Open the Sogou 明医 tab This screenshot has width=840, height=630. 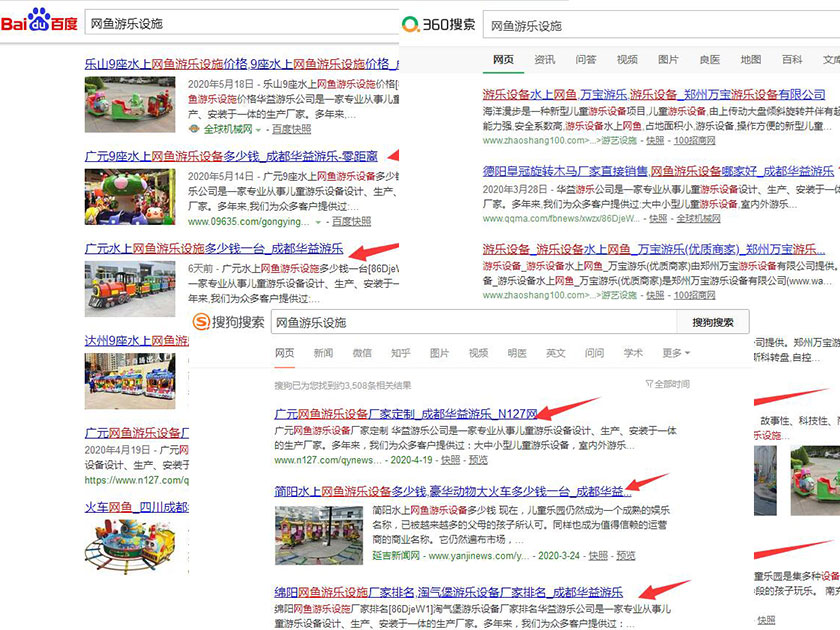click(x=517, y=353)
